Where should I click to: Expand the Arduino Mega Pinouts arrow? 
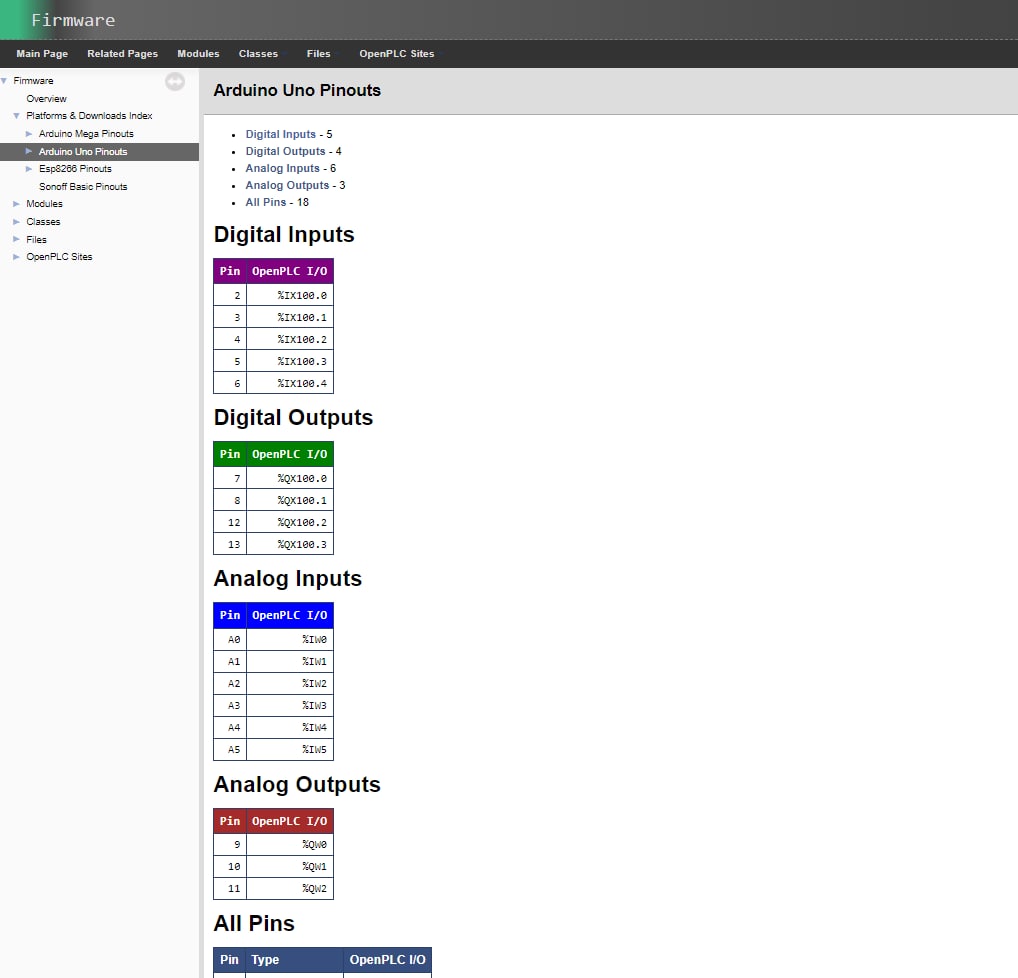pos(29,134)
